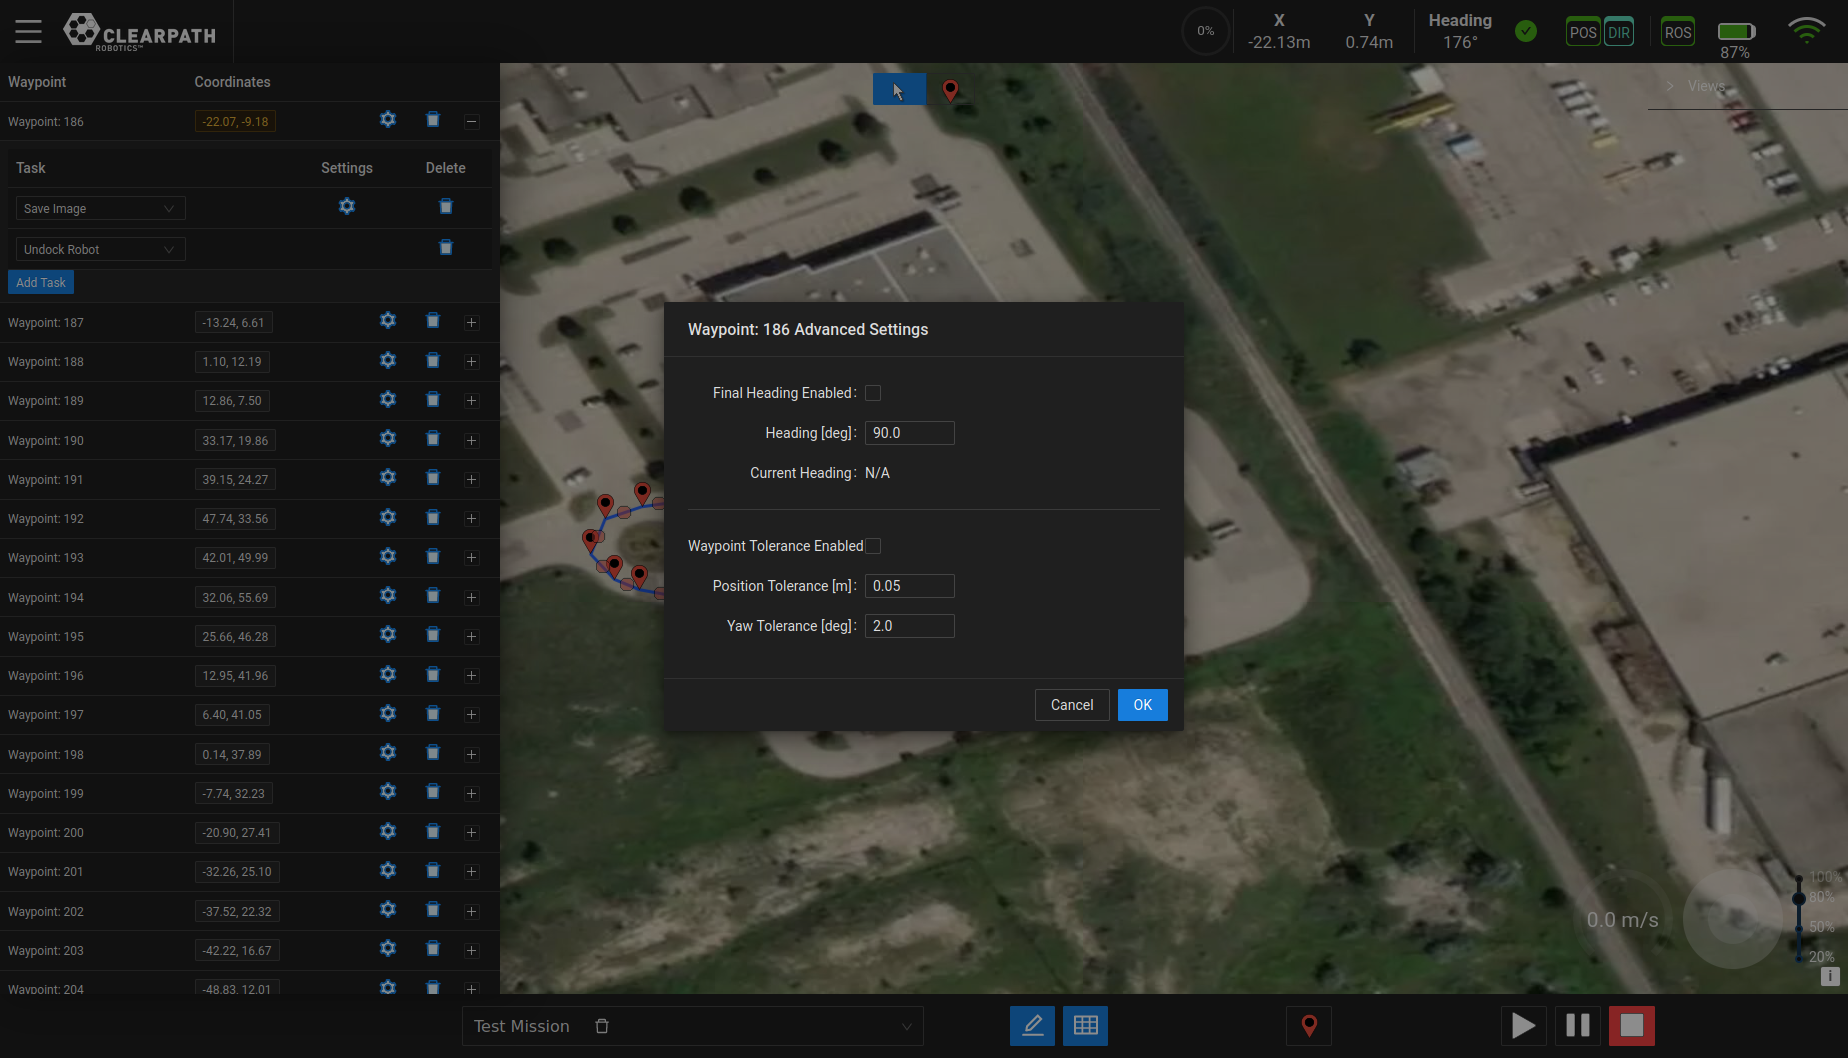Enable the Waypoint Tolerance checkbox
Screen dimensions: 1848x1058
click(873, 546)
